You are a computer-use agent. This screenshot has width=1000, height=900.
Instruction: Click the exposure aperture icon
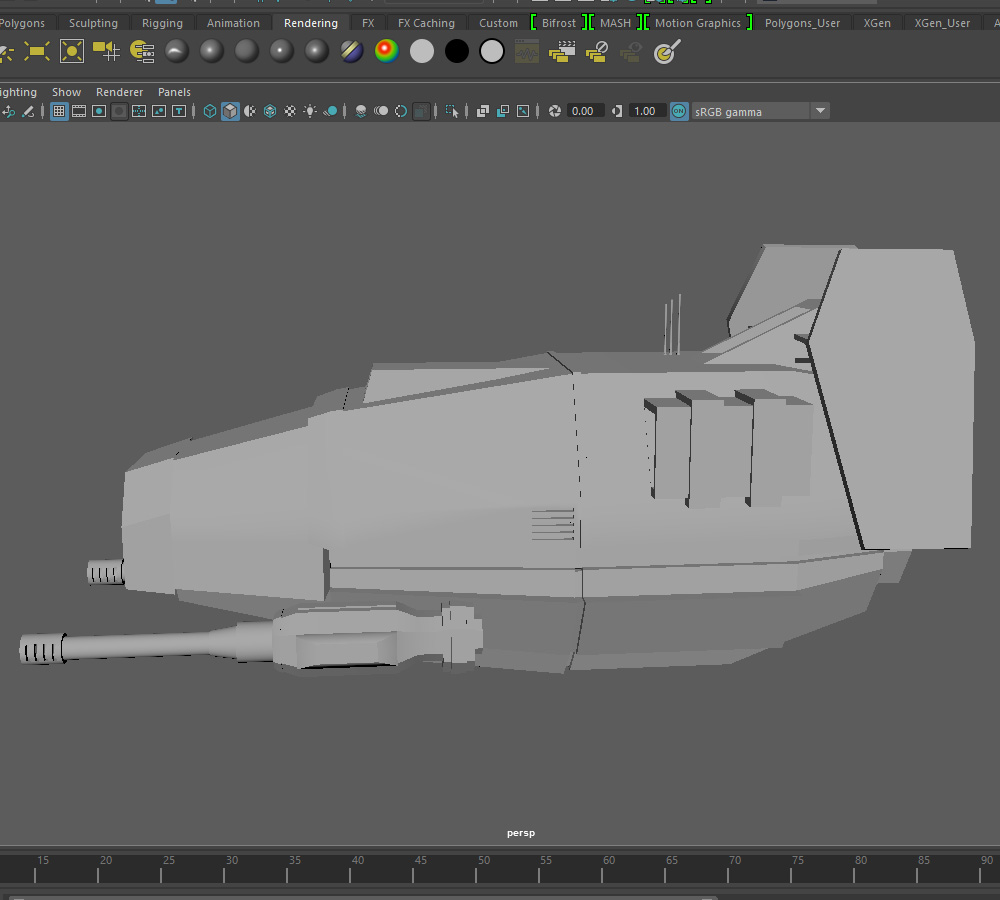[555, 112]
